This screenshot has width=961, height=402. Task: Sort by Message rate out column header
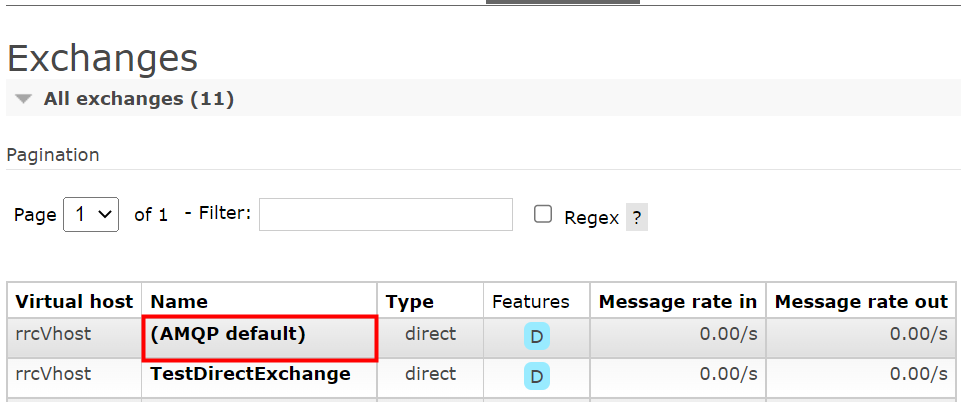(x=861, y=302)
